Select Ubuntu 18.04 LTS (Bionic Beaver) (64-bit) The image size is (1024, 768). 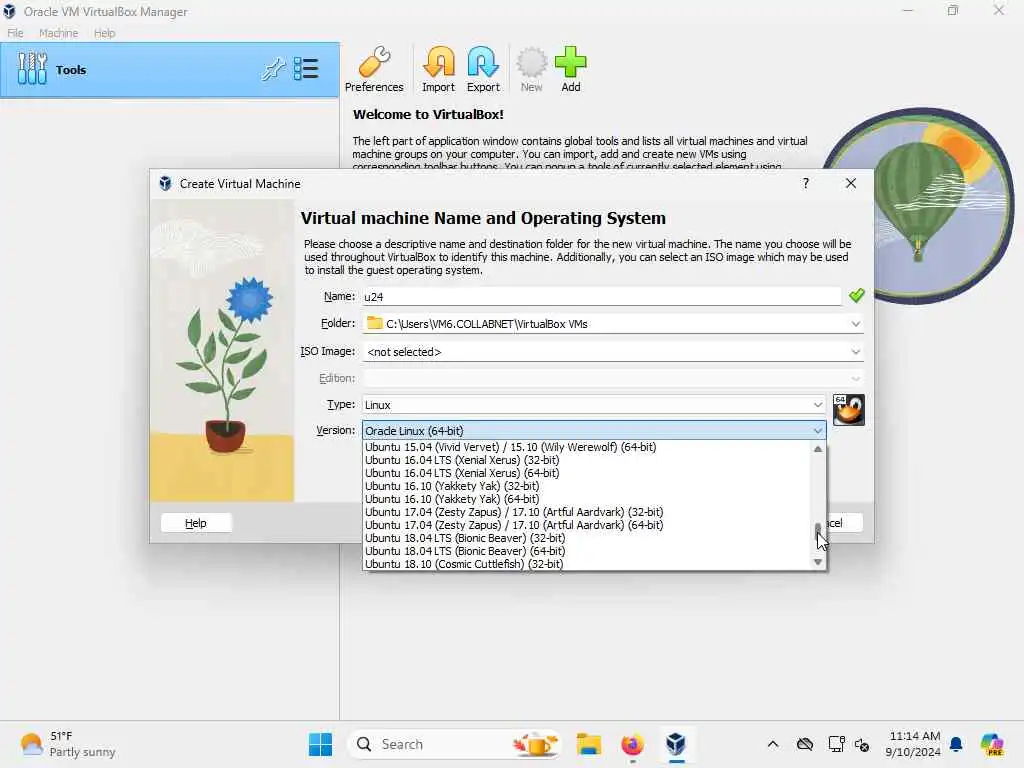tap(587, 552)
